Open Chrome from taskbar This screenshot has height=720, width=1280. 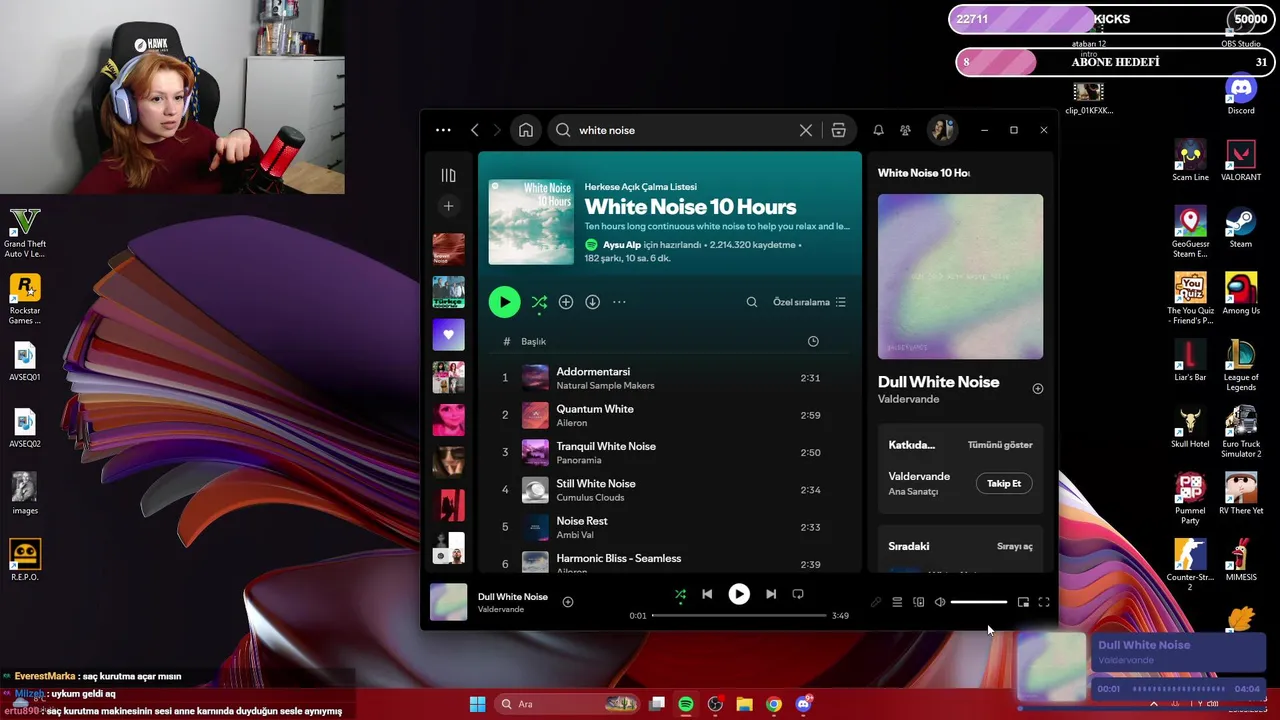[x=774, y=704]
